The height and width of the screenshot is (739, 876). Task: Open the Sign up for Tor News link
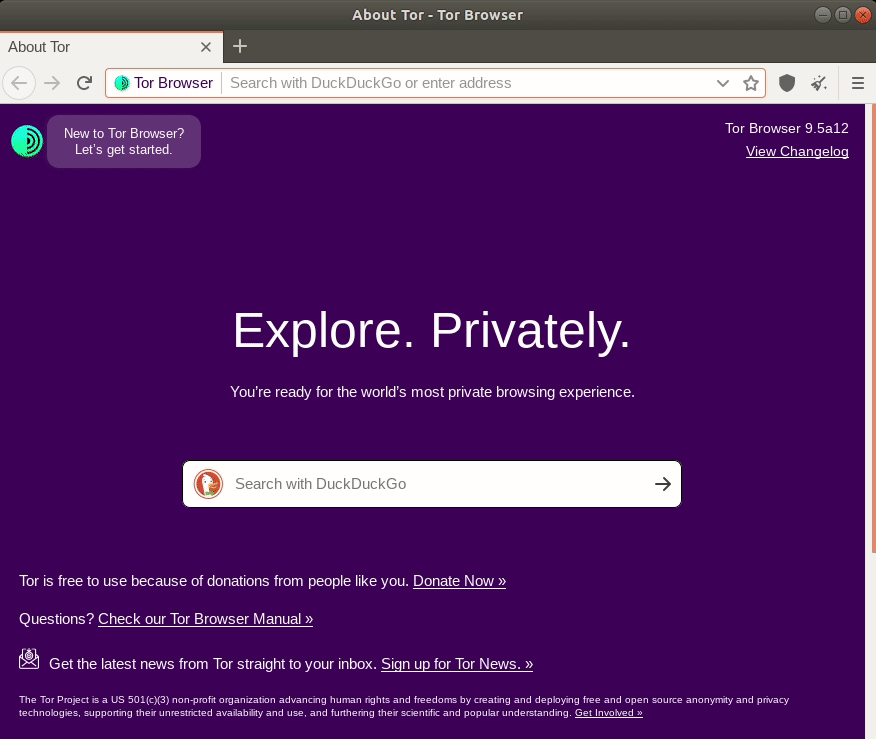pos(456,664)
